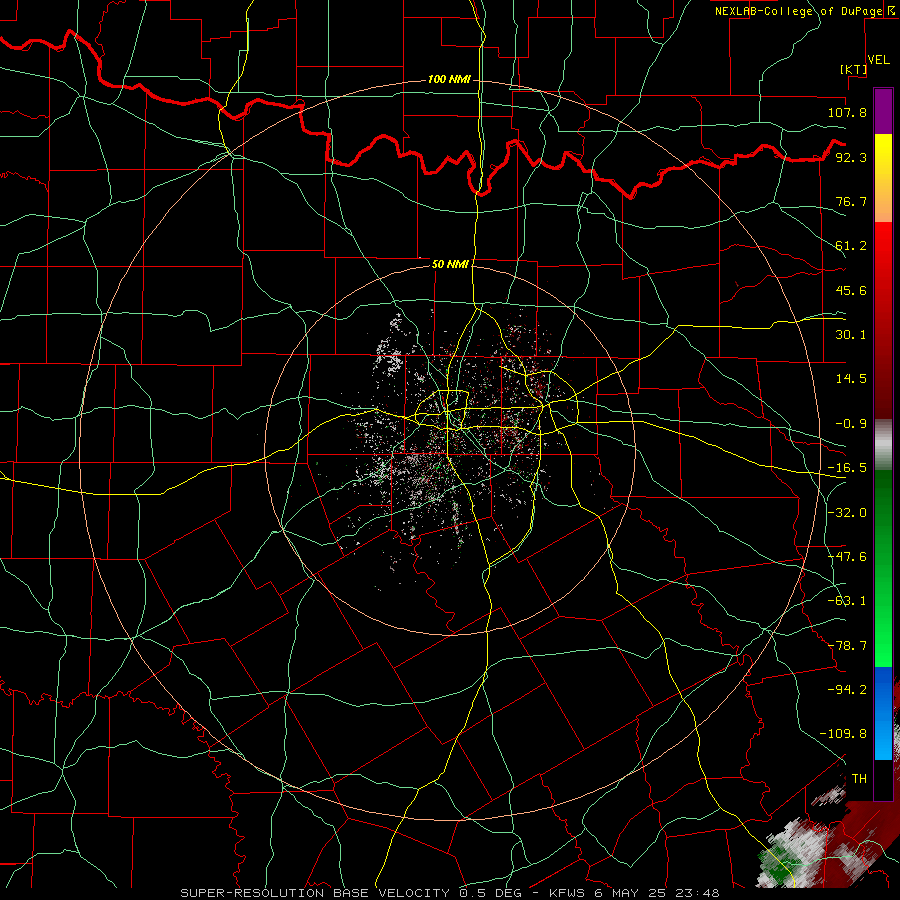Click the -63.1 velocity scale value
The height and width of the screenshot is (900, 900).
(847, 601)
